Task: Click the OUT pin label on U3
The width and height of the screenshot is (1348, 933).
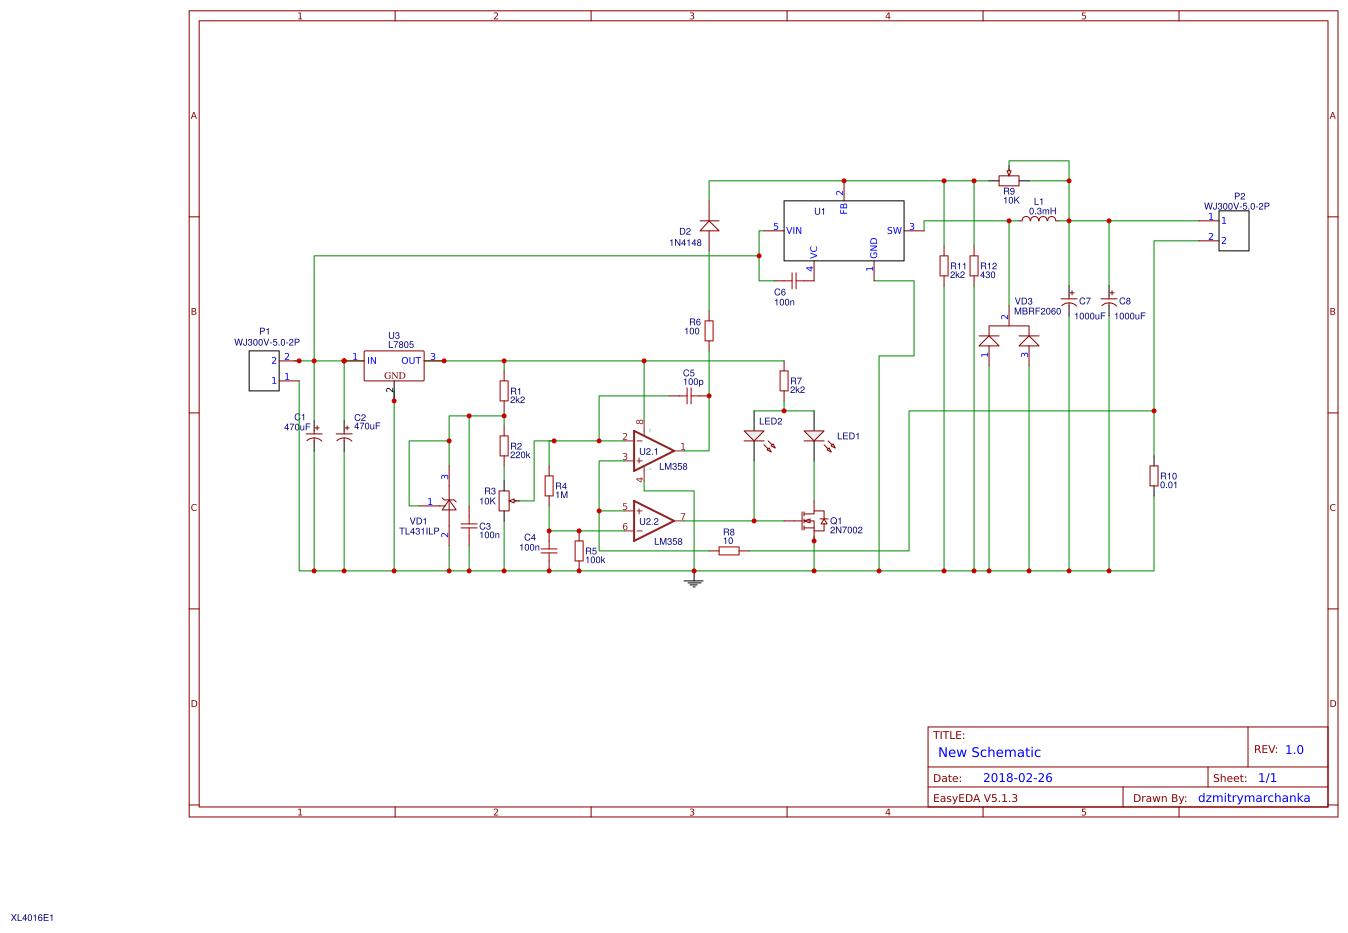Action: coord(411,361)
